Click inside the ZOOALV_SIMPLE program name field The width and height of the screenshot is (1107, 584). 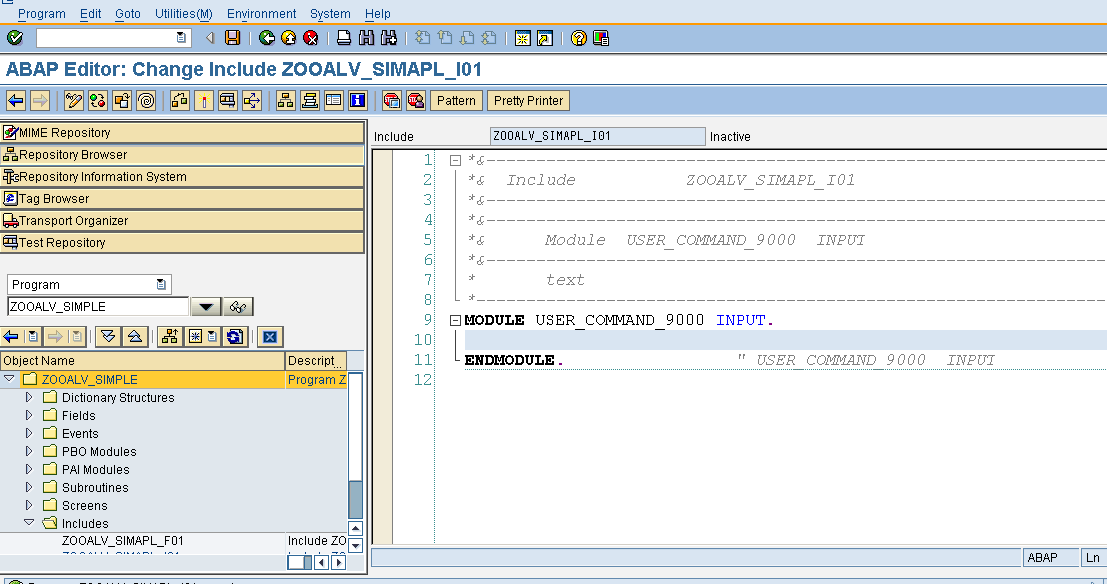click(95, 306)
